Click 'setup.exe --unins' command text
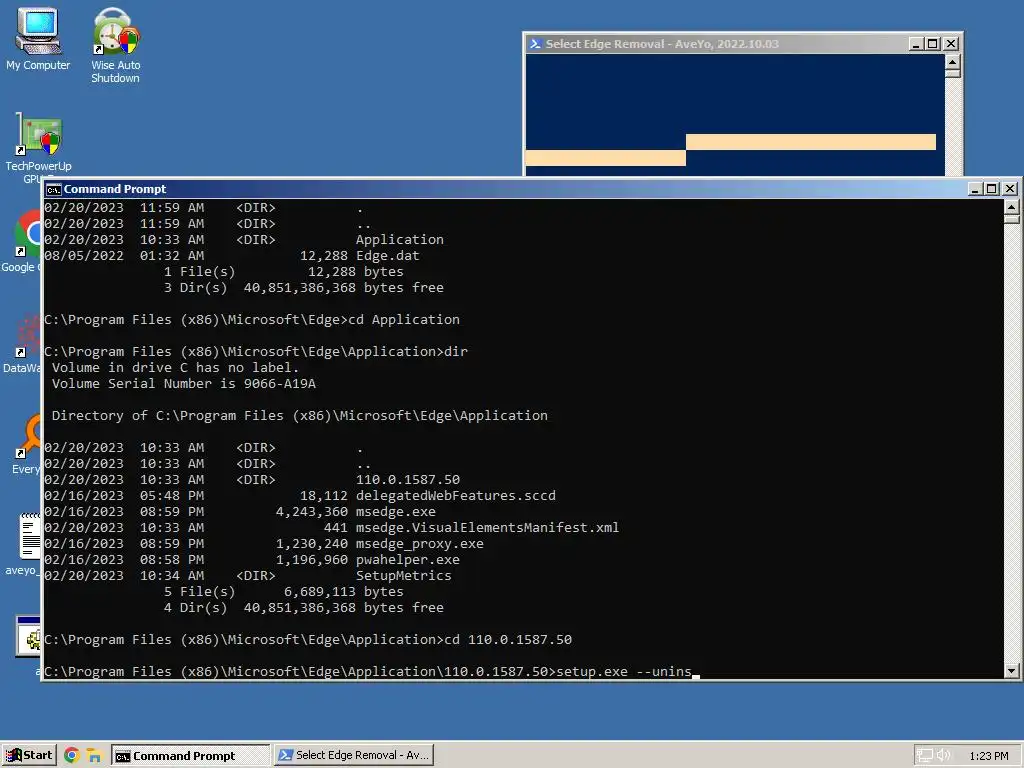This screenshot has width=1024, height=768. (624, 671)
